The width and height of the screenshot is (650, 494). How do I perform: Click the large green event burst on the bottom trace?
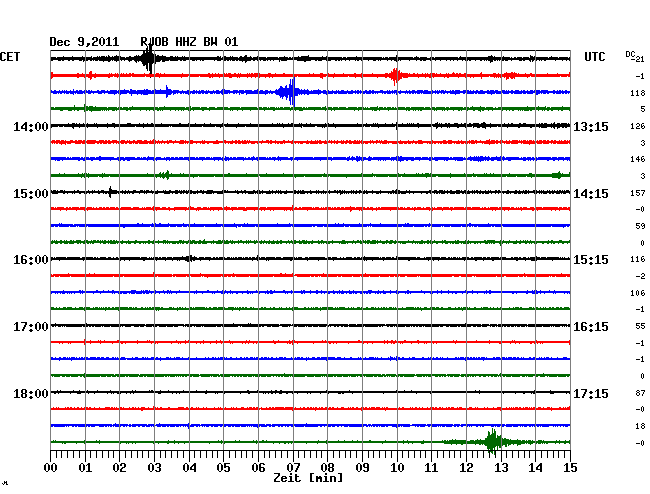(x=492, y=442)
